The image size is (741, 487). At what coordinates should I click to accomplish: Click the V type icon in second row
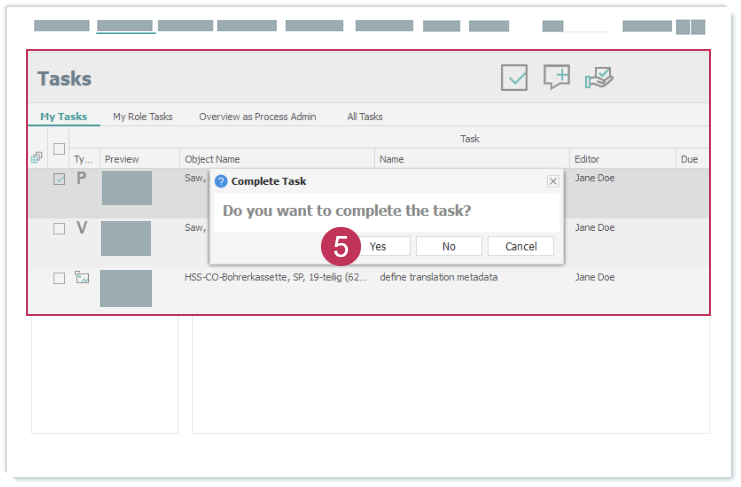81,228
